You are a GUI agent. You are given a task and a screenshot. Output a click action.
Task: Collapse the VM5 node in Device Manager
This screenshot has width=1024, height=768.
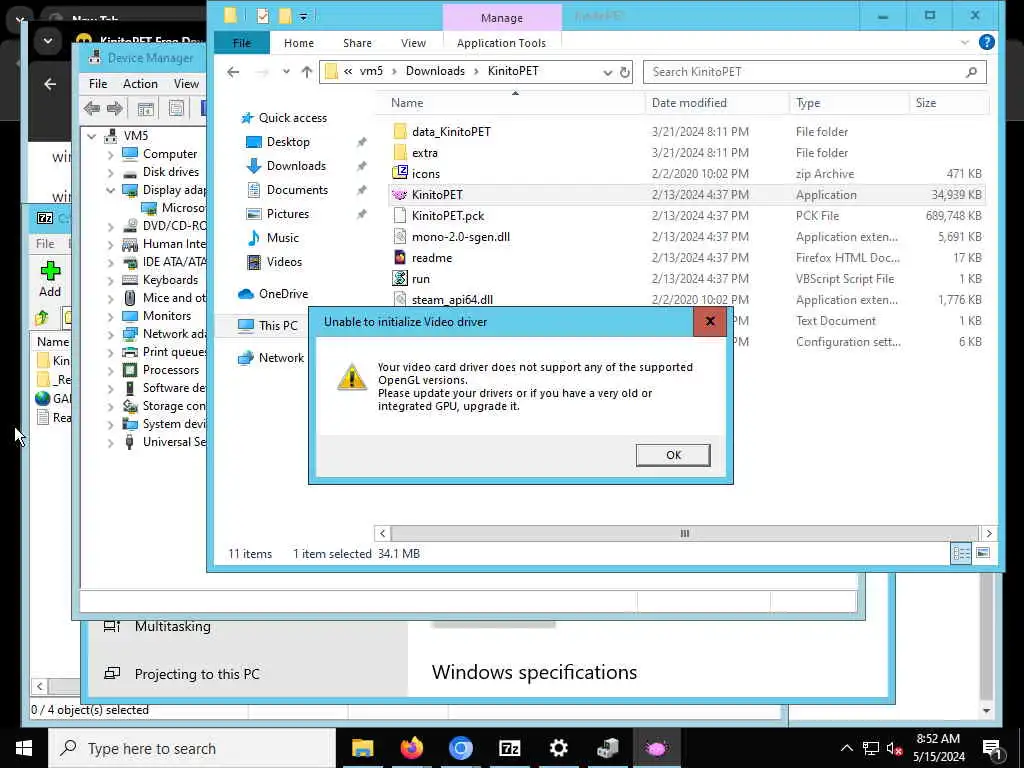92,136
